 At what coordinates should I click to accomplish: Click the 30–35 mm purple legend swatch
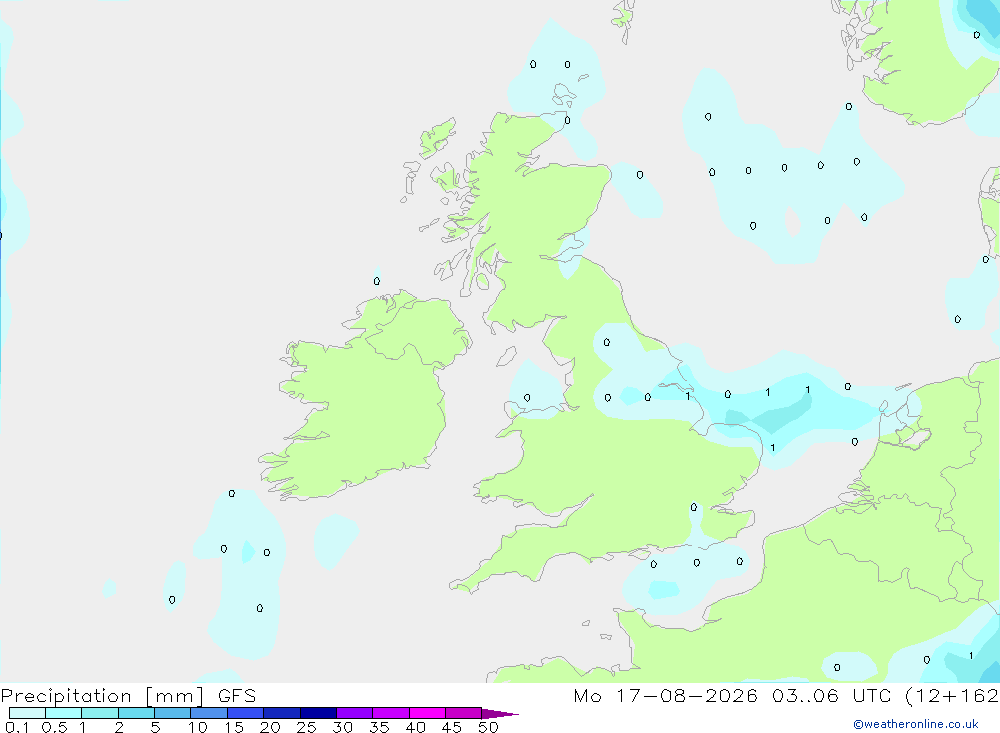coord(354,713)
